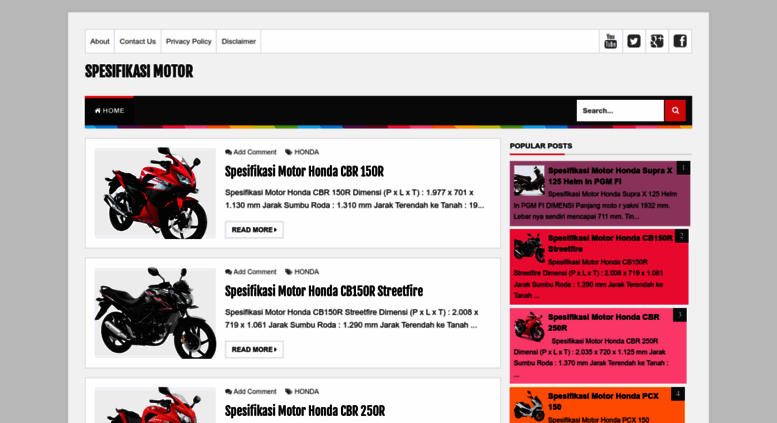Open popular post Honda CBR 250R title

[x=604, y=322]
